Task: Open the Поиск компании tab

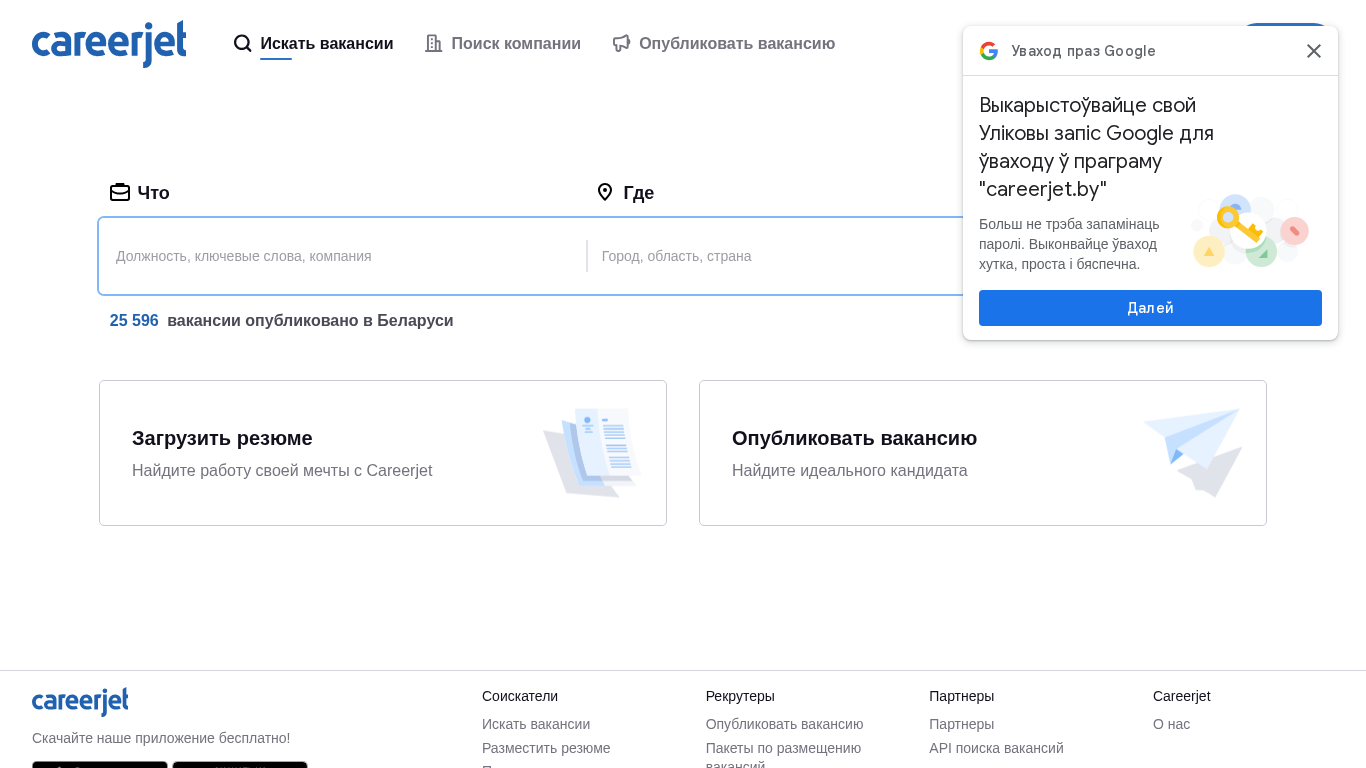Action: click(515, 43)
